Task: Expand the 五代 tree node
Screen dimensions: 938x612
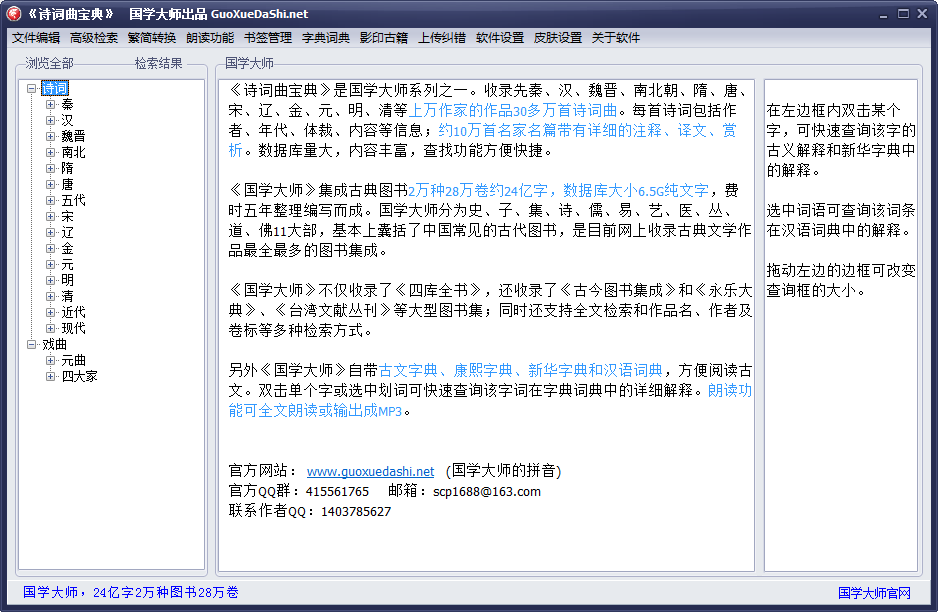Action: pyautogui.click(x=51, y=200)
